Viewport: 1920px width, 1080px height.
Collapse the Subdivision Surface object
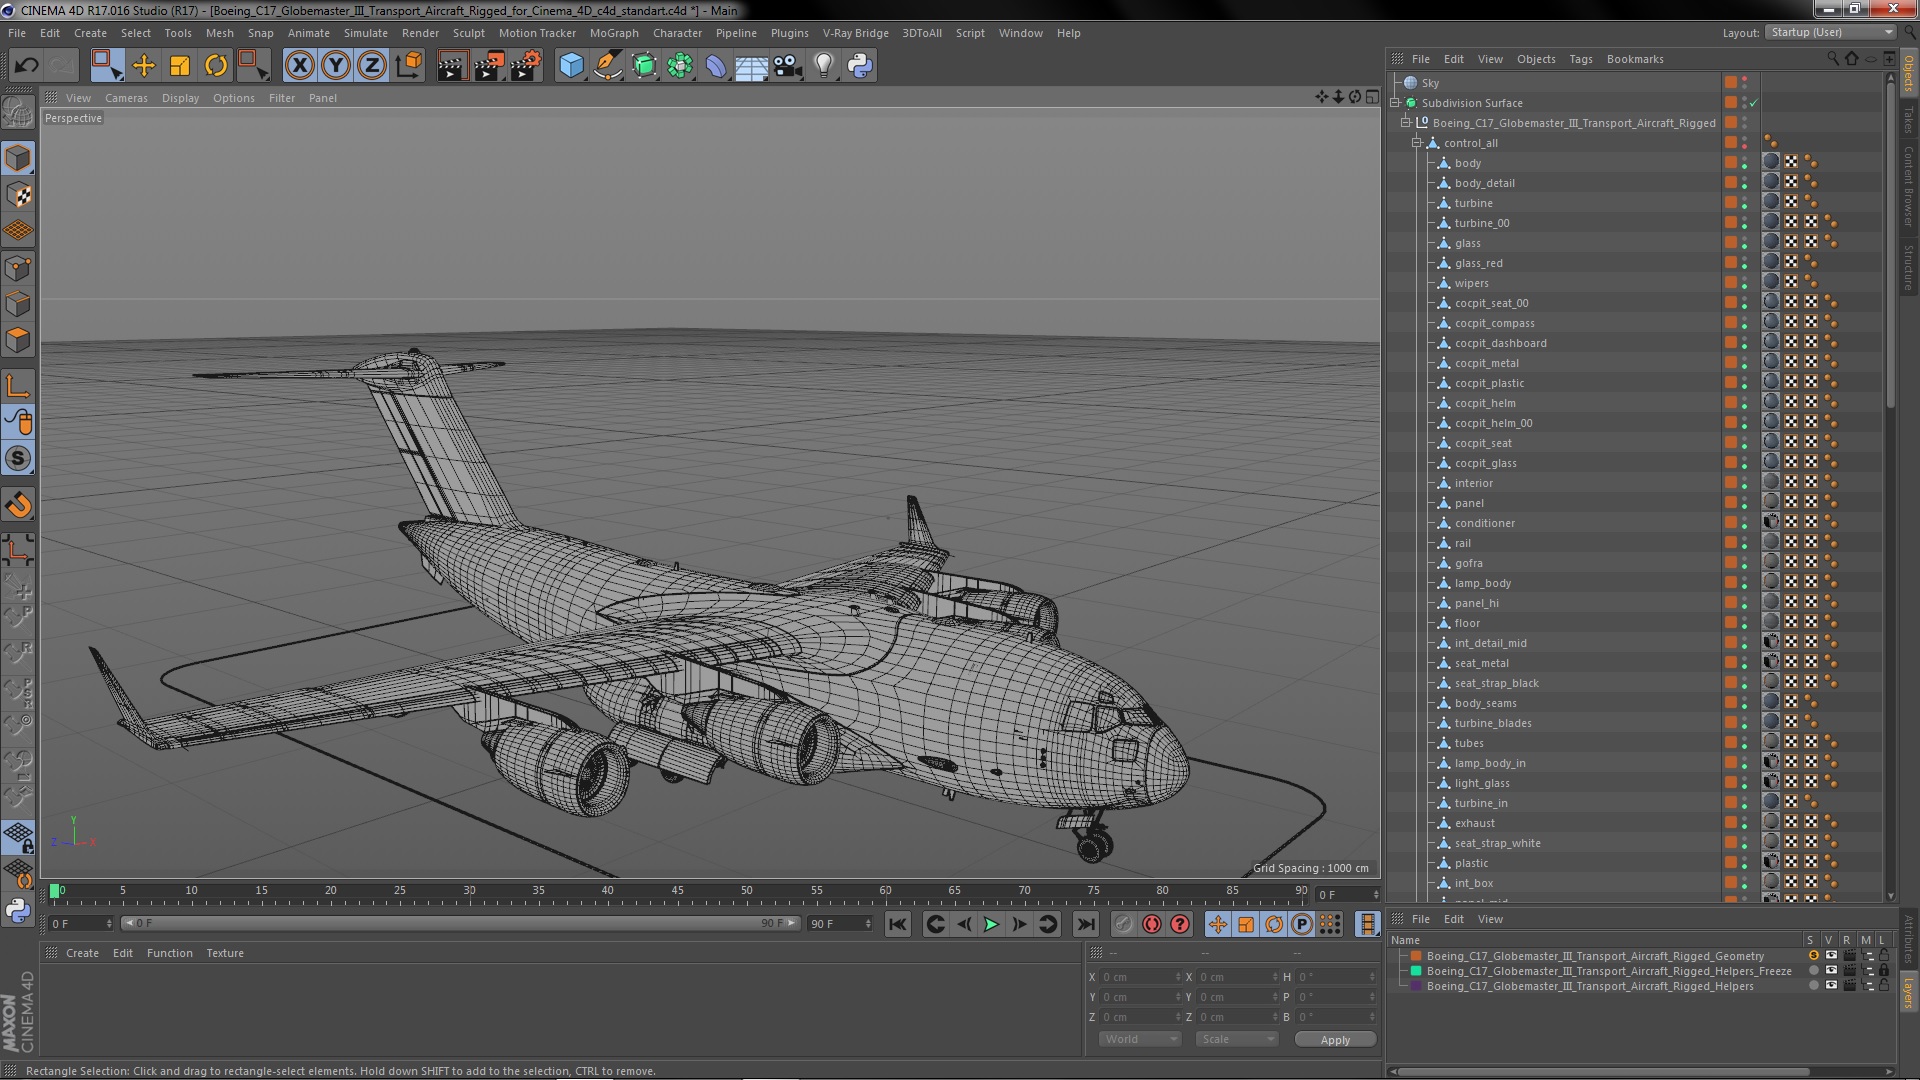(x=1395, y=103)
